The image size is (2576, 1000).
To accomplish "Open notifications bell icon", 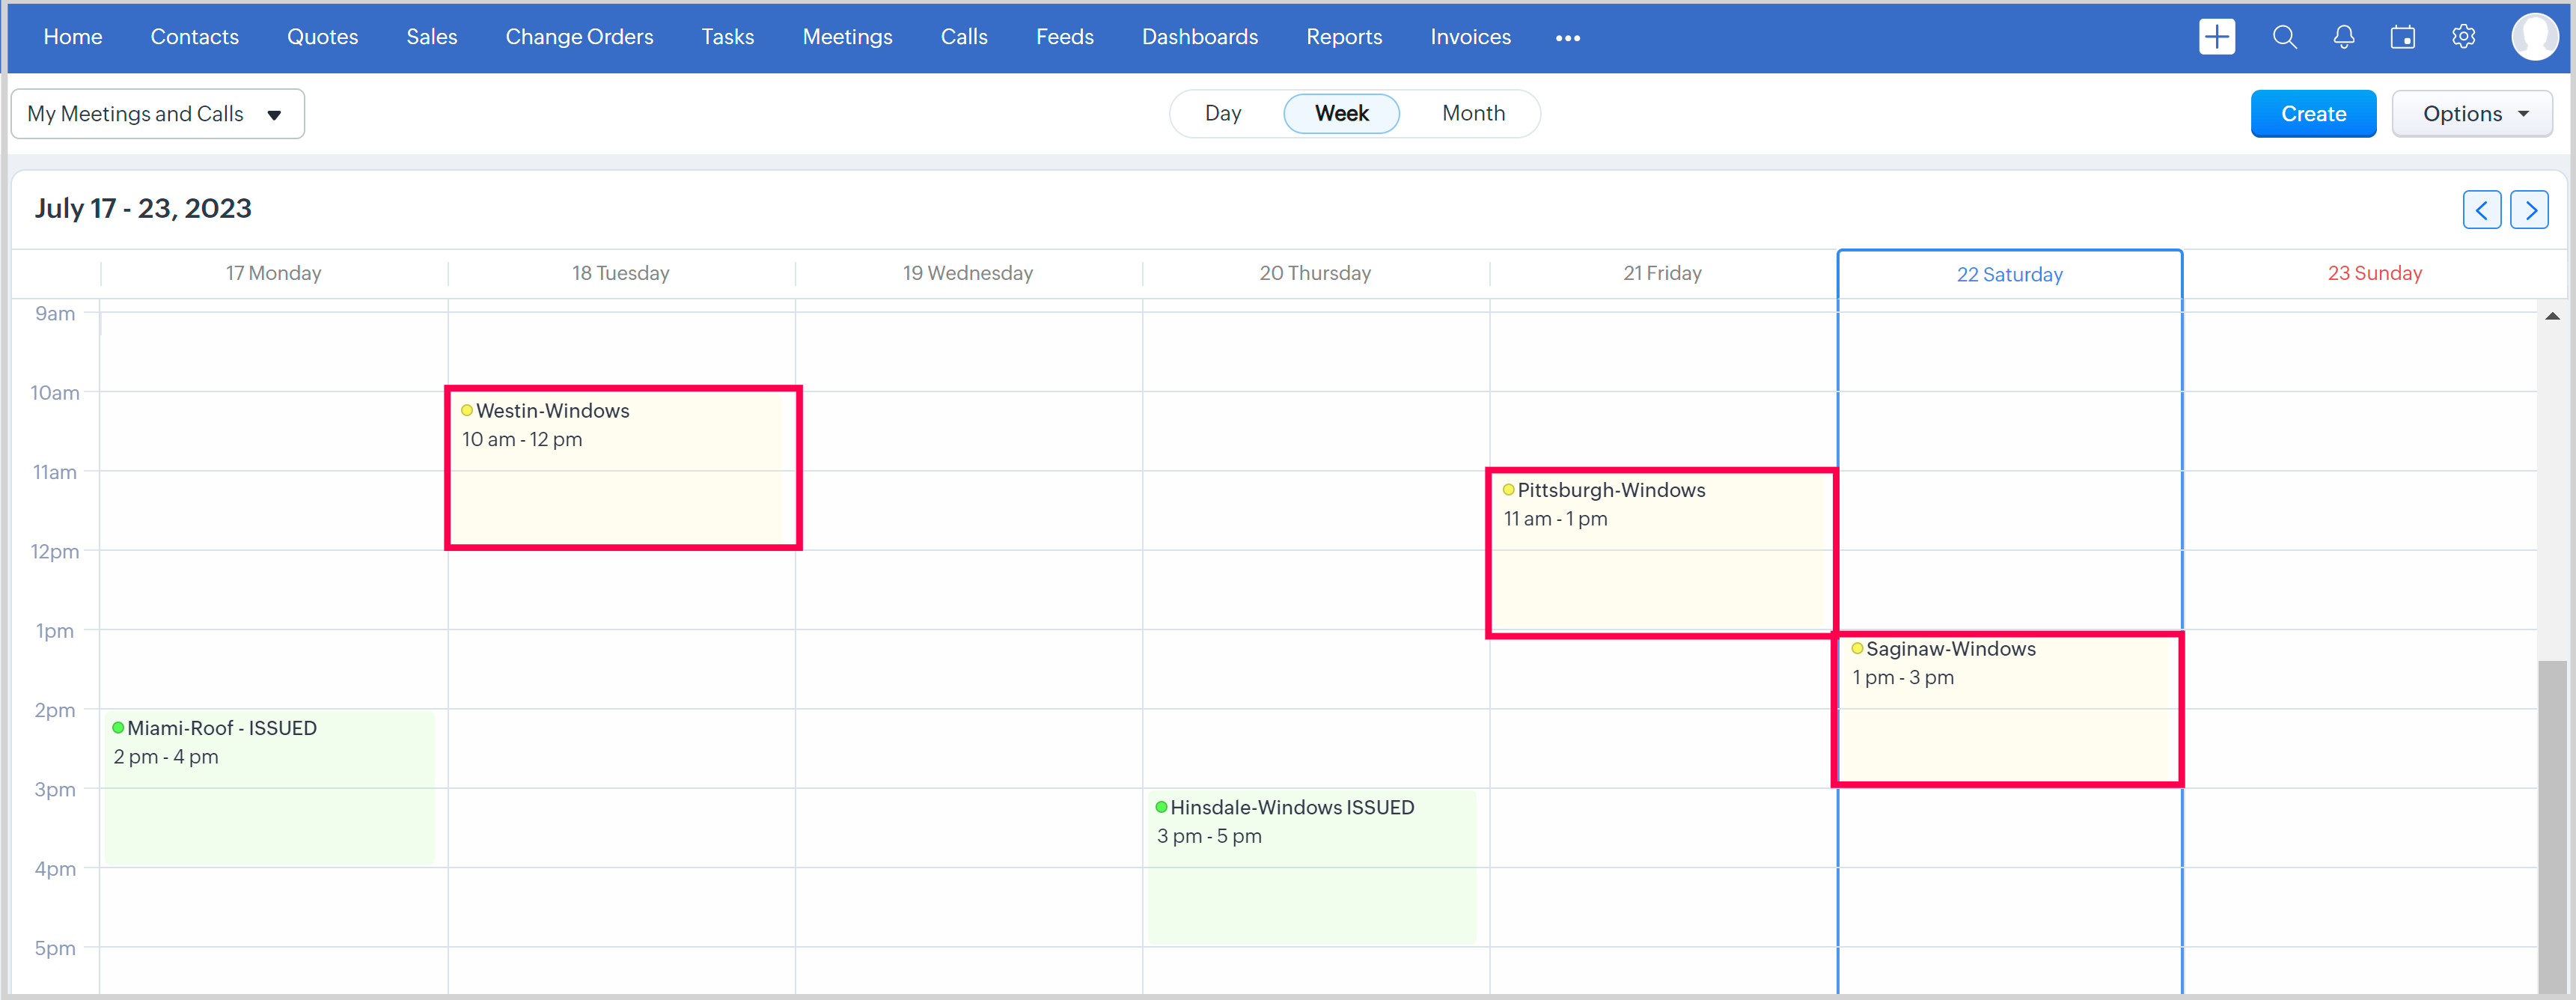I will coord(2343,37).
